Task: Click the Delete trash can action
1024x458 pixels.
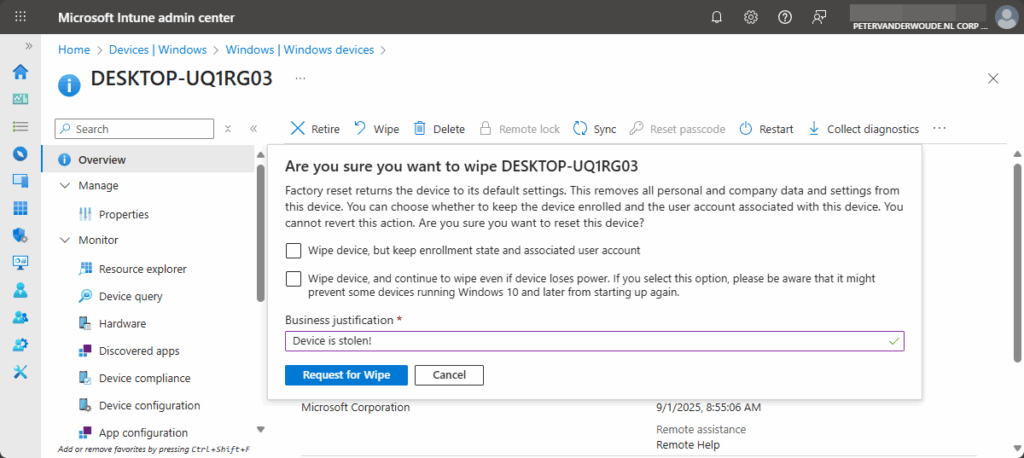Action: tap(439, 129)
